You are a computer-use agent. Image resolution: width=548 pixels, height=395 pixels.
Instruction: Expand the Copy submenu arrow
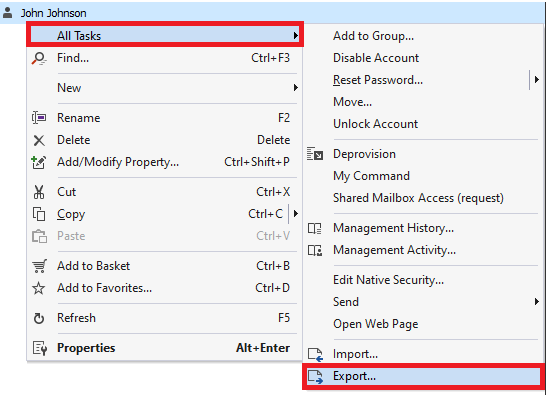click(296, 214)
